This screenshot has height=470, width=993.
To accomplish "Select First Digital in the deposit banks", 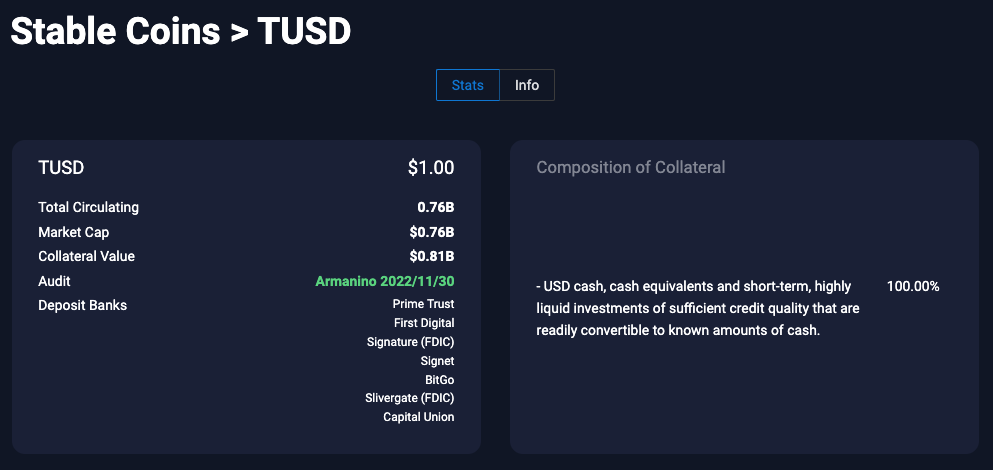I will (x=424, y=323).
